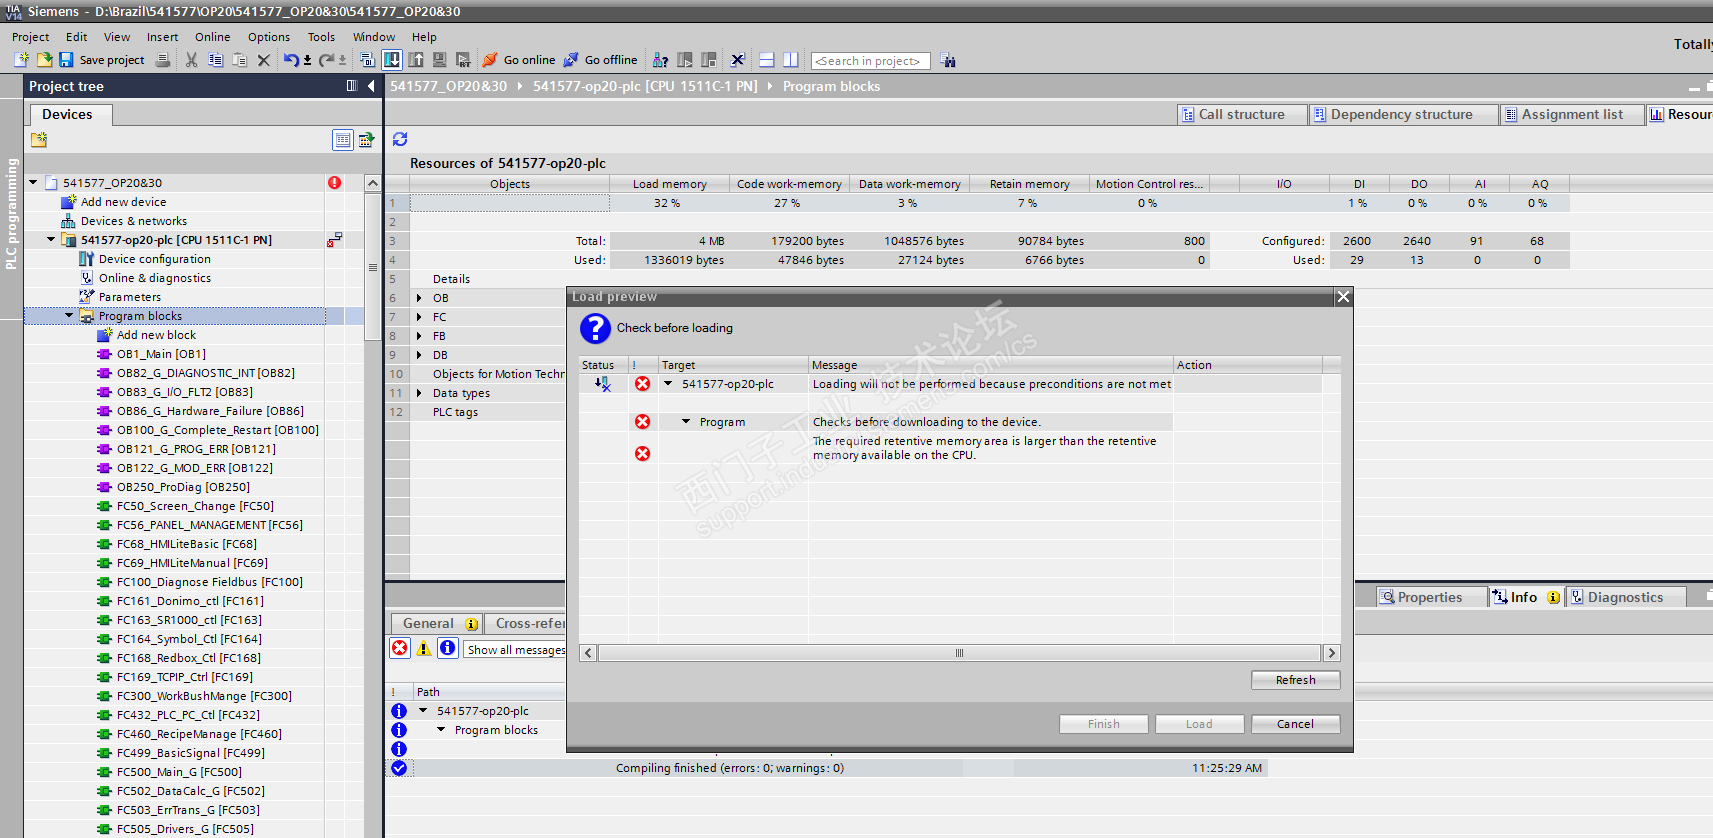Select Online & diagnostics in the project tree
The height and width of the screenshot is (838, 1713).
[154, 278]
